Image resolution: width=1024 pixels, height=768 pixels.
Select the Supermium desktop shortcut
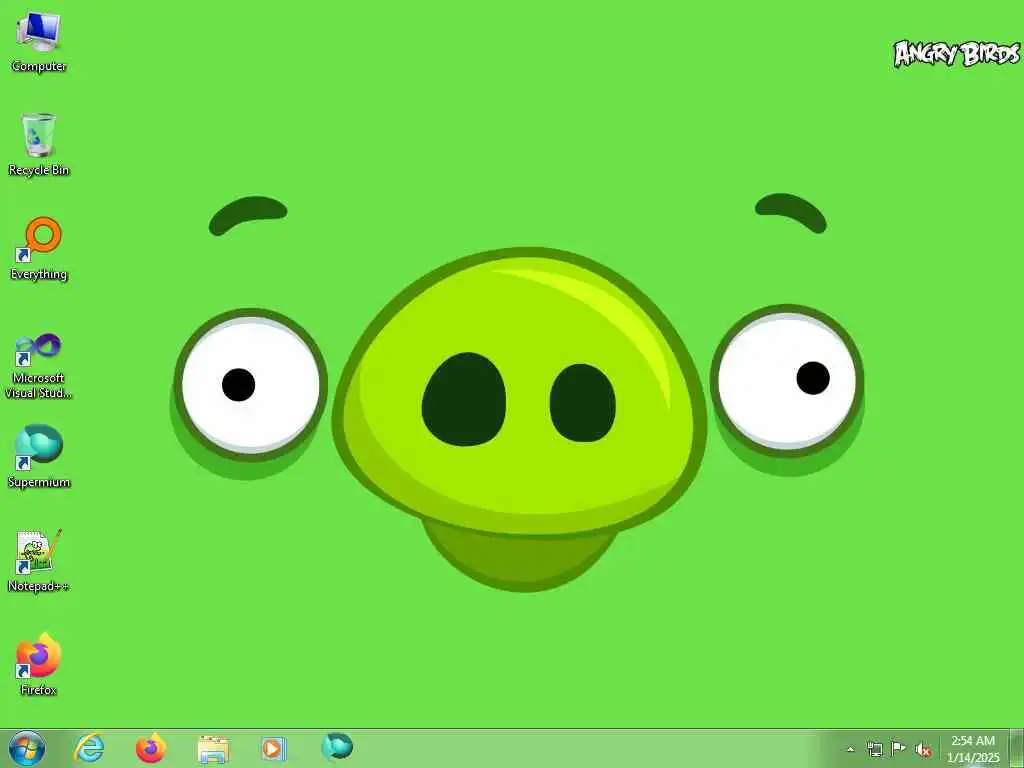click(39, 456)
